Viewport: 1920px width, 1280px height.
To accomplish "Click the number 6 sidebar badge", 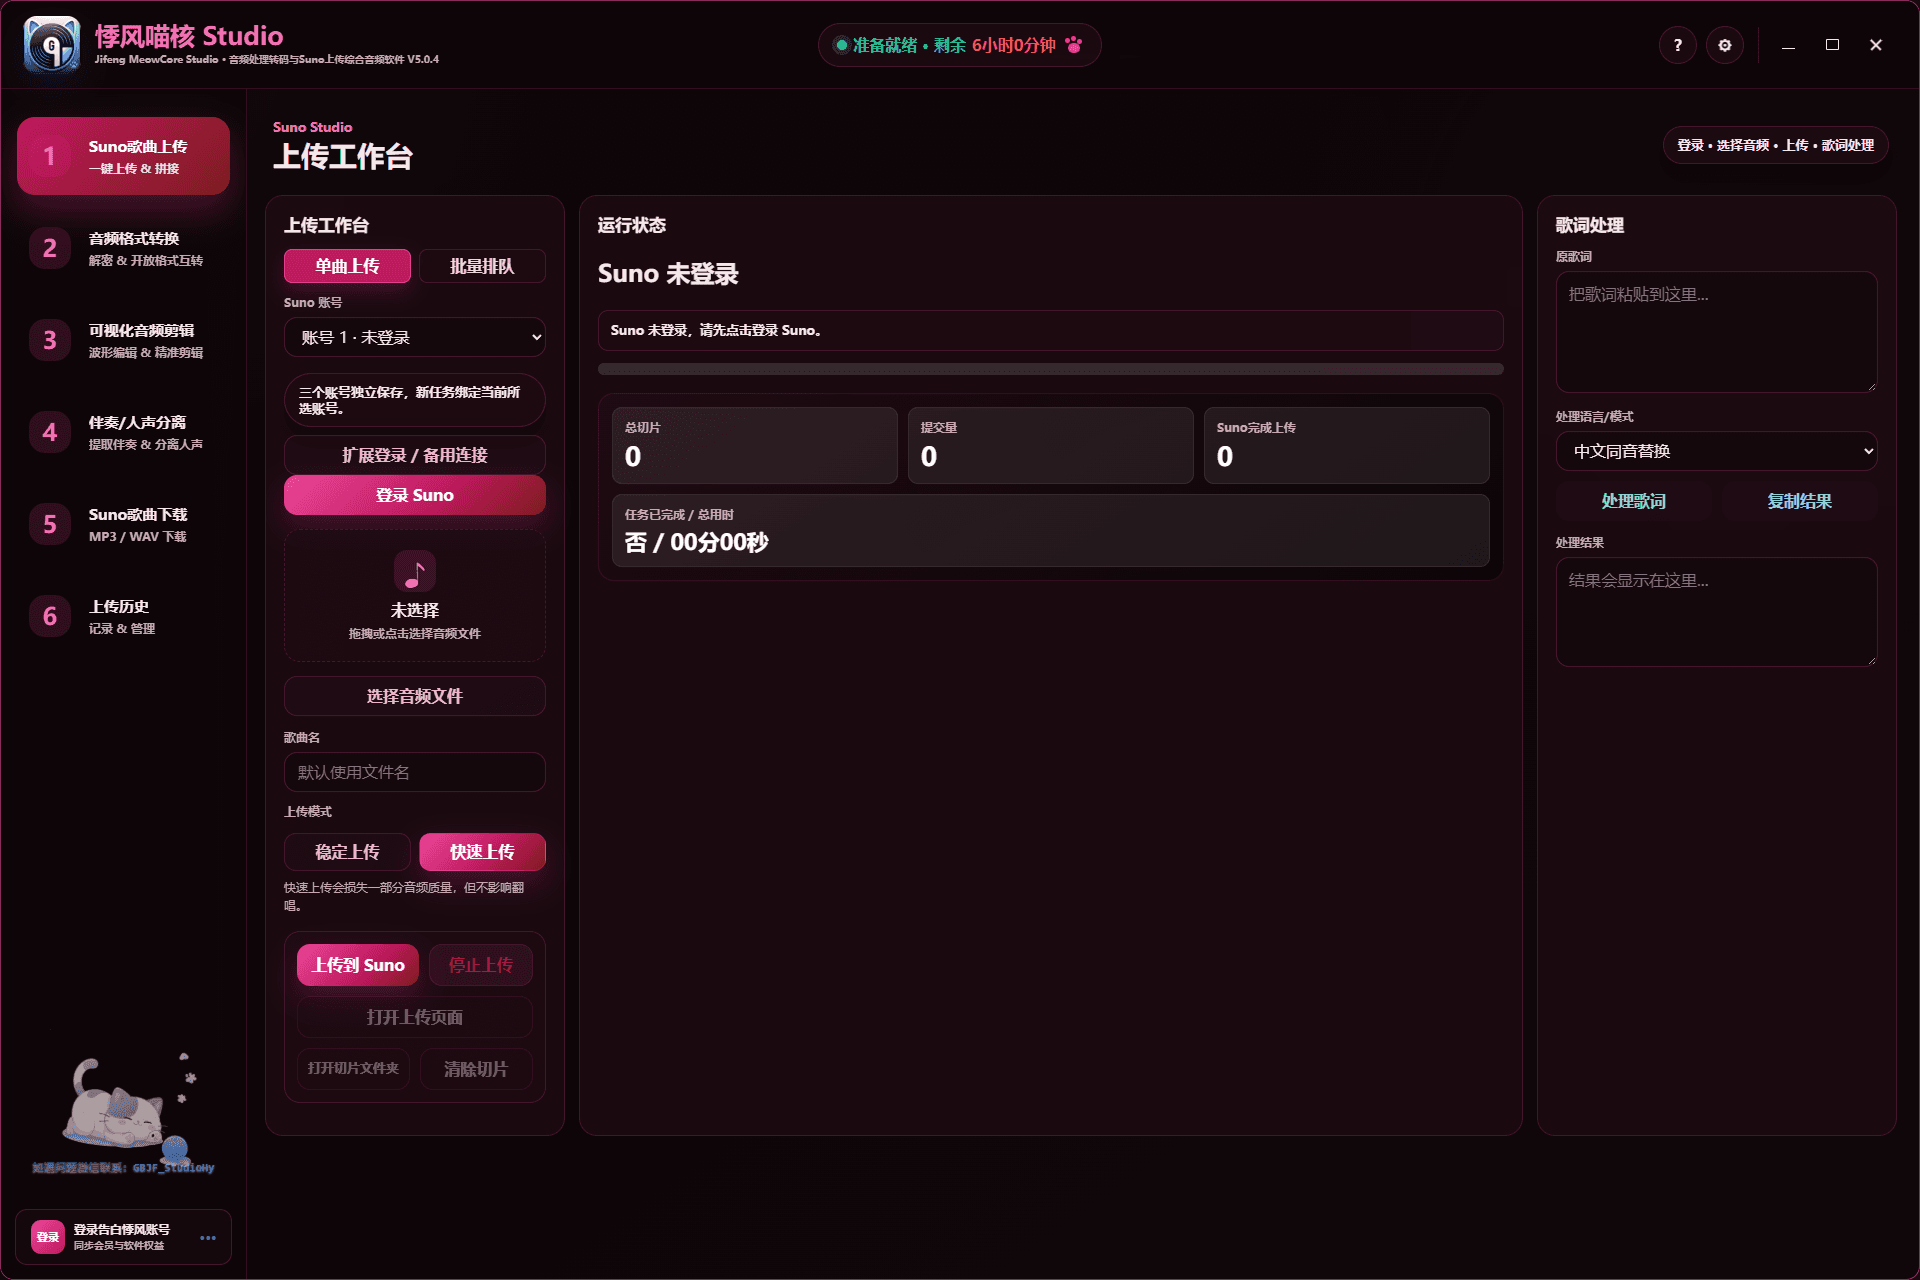I will pos(49,616).
